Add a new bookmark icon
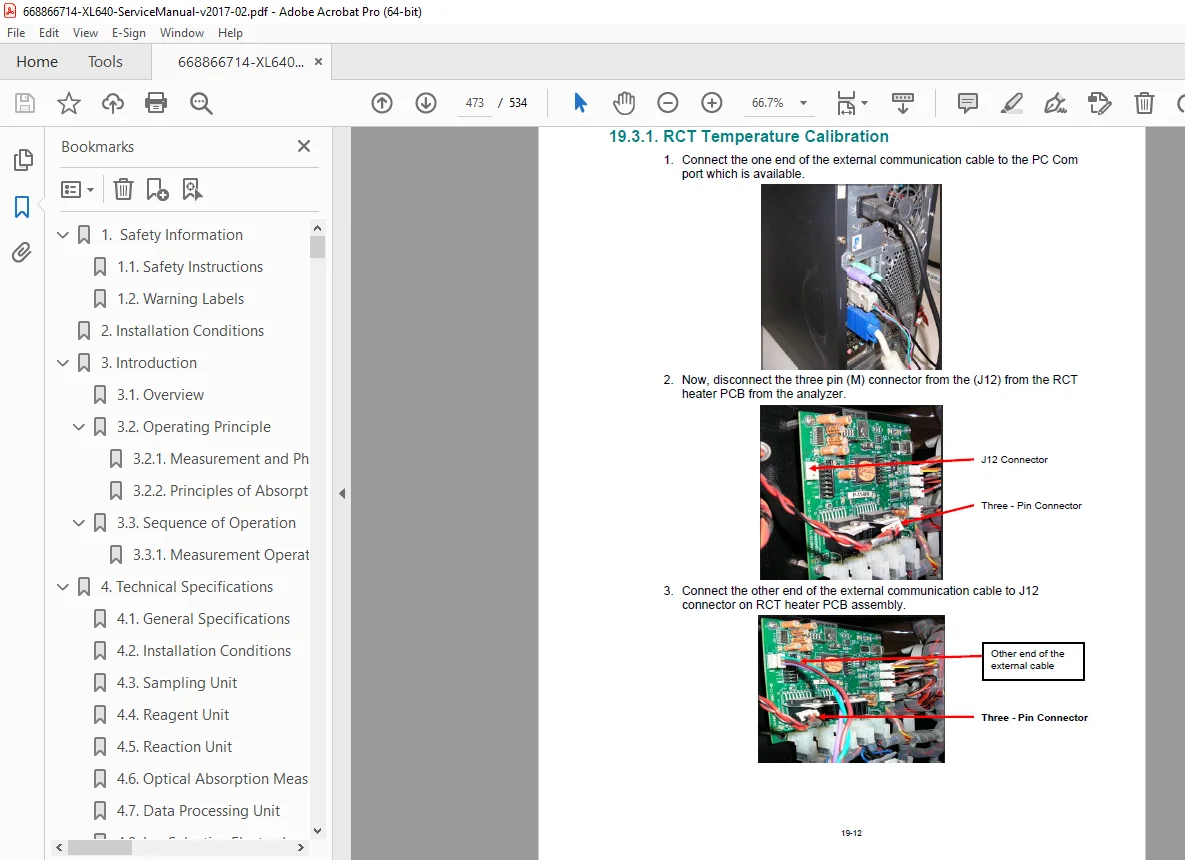The width and height of the screenshot is (1185, 860). [x=157, y=189]
